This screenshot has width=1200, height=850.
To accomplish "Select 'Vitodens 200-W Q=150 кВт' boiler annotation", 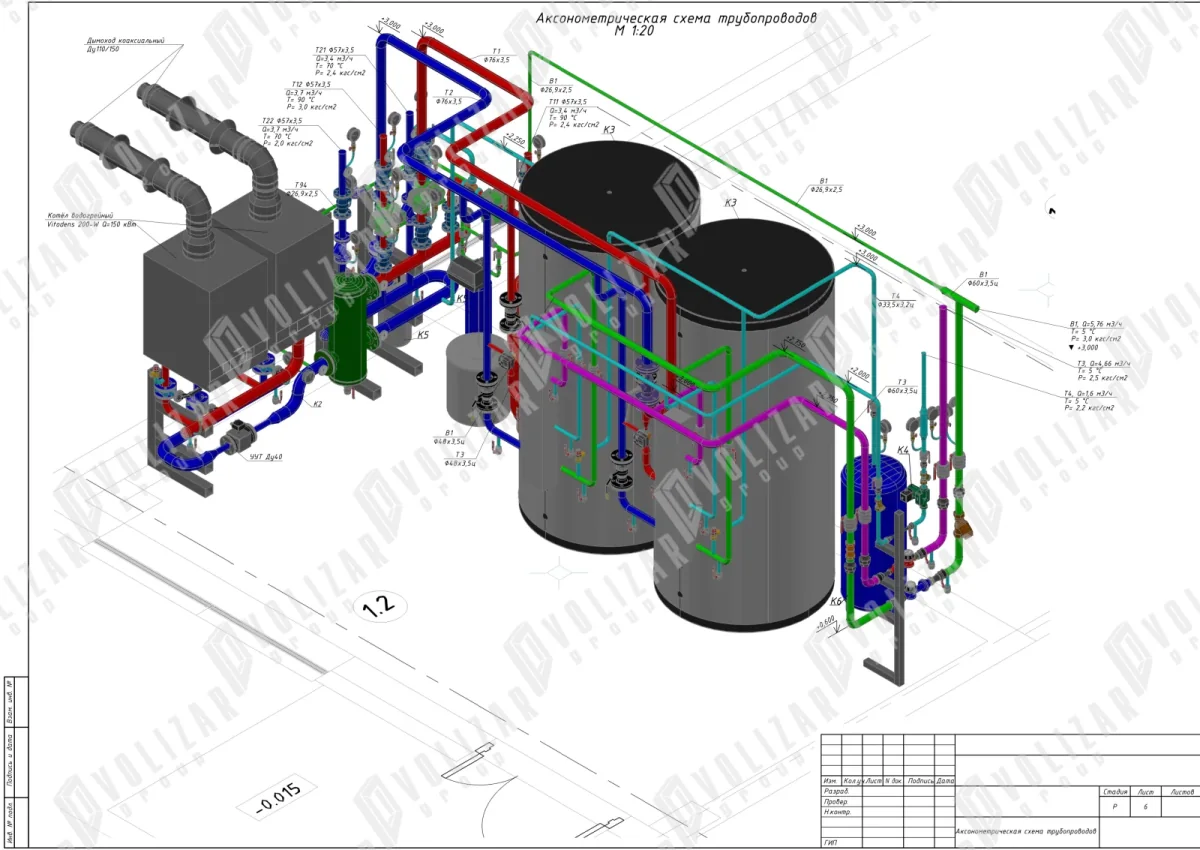I will 91,226.
